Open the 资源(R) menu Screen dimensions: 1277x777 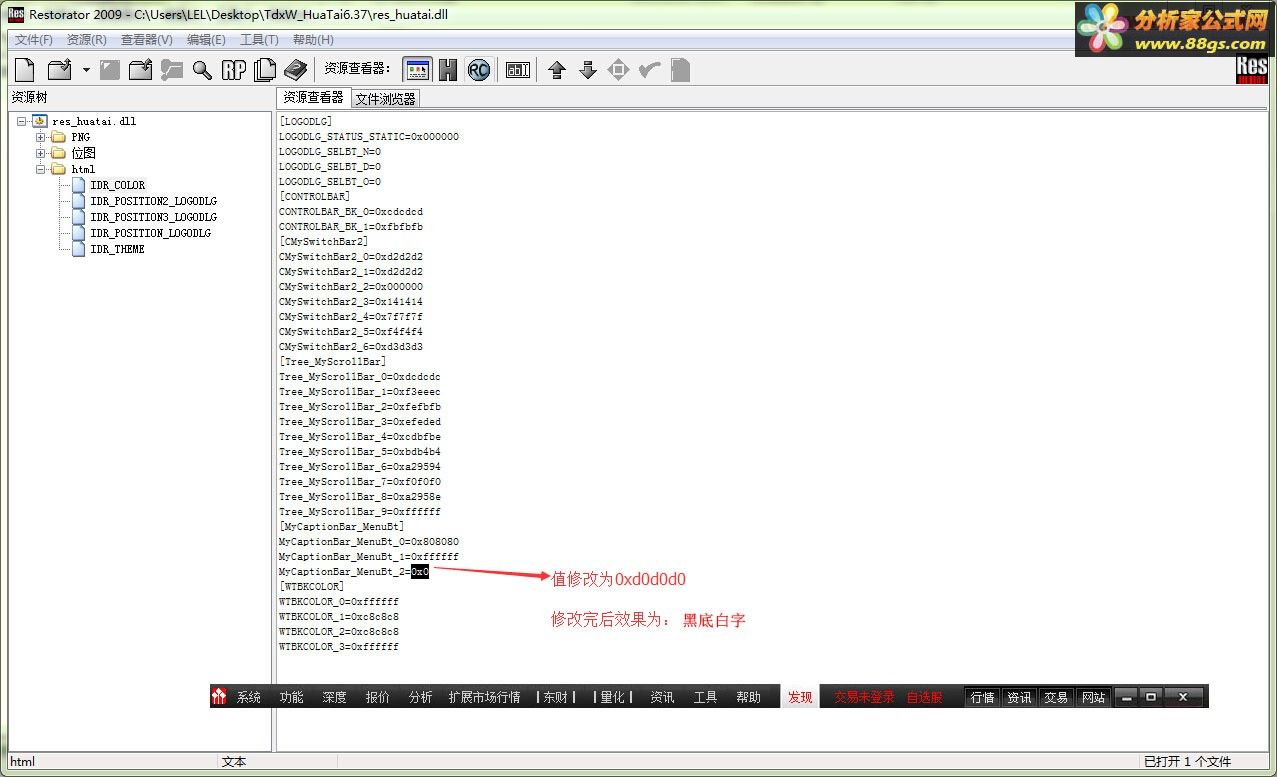click(x=87, y=40)
